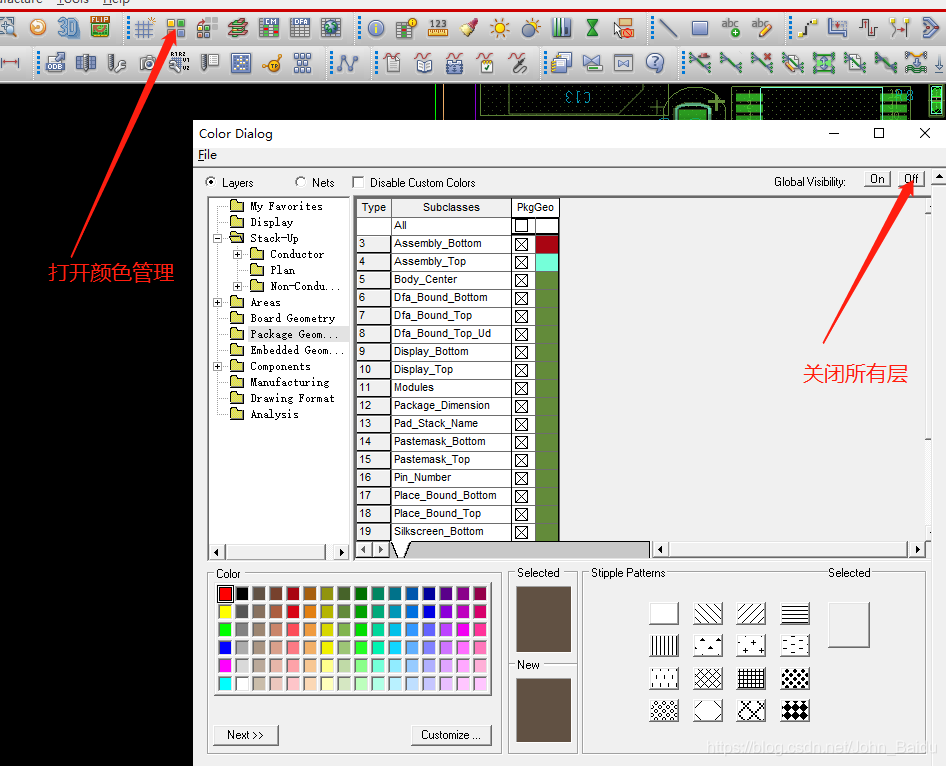Click the edit text abc pencil icon

click(x=761, y=28)
